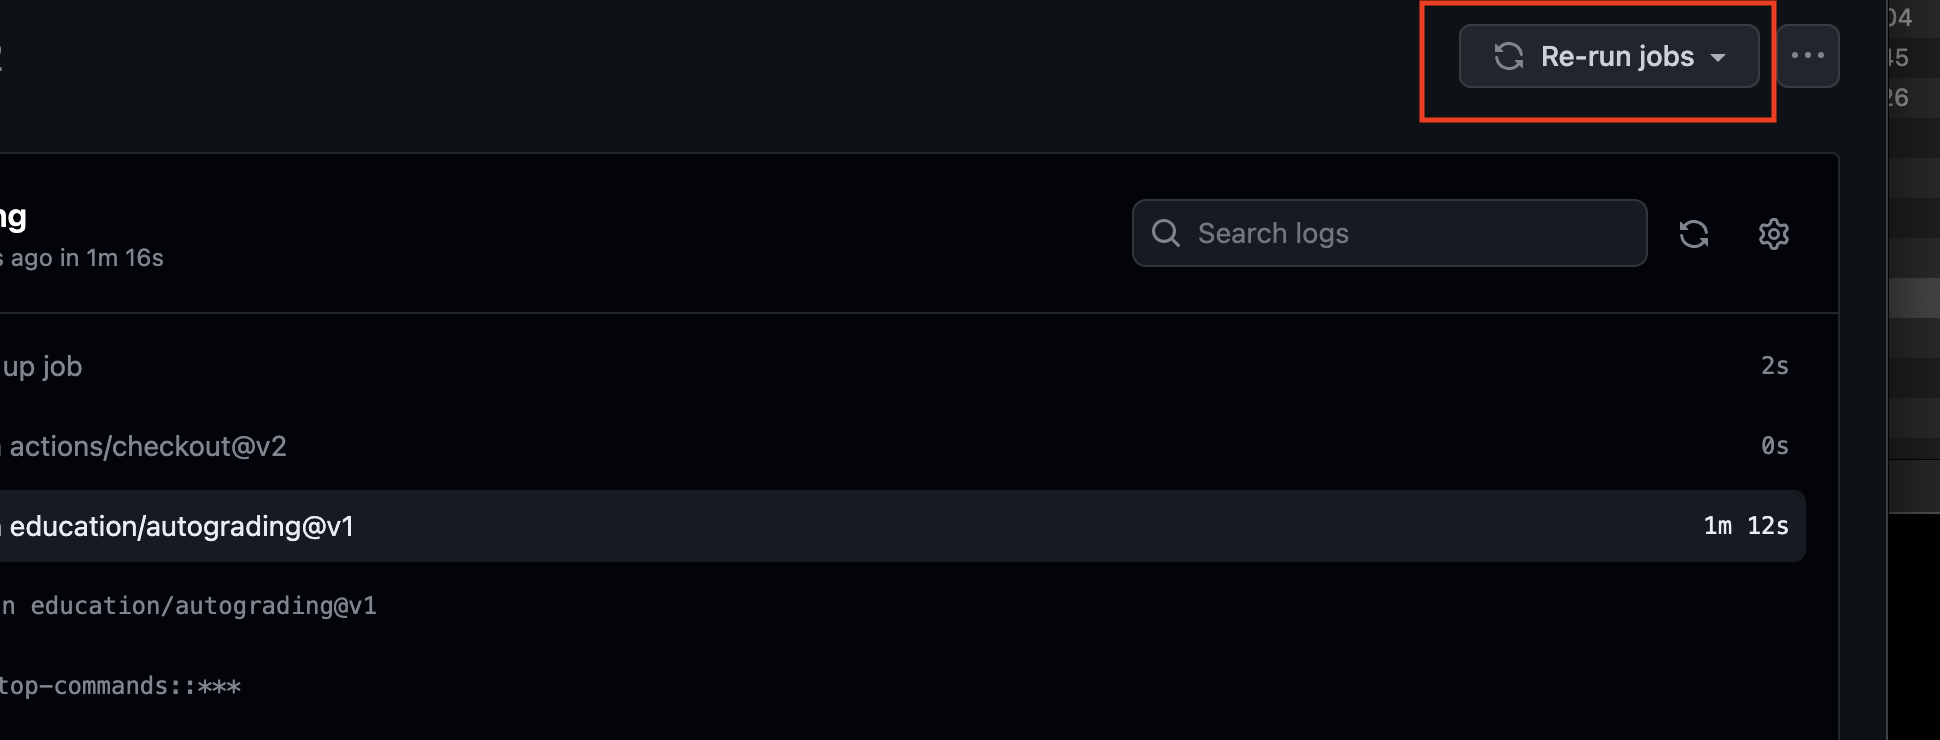The height and width of the screenshot is (740, 1940).
Task: Click the 1m 12s autograding duration
Action: pyautogui.click(x=1746, y=526)
